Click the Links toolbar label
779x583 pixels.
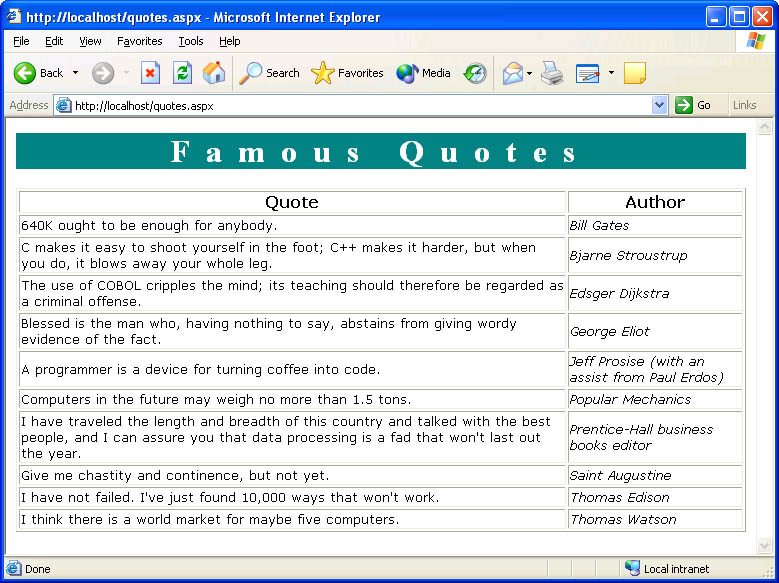(744, 105)
